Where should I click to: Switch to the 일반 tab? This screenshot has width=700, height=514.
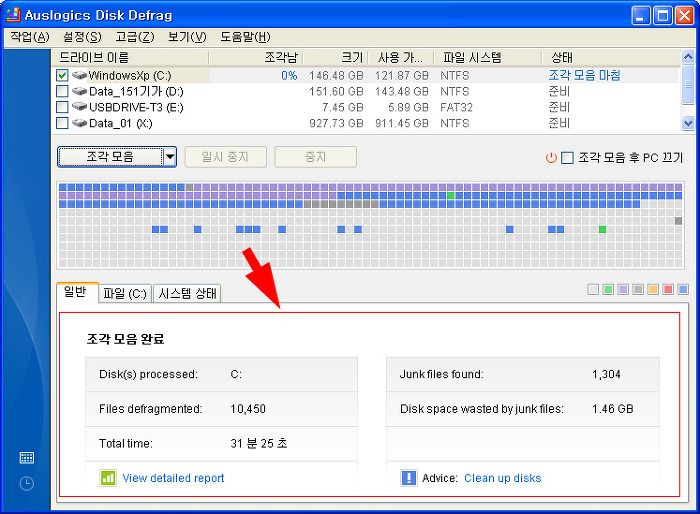77,293
